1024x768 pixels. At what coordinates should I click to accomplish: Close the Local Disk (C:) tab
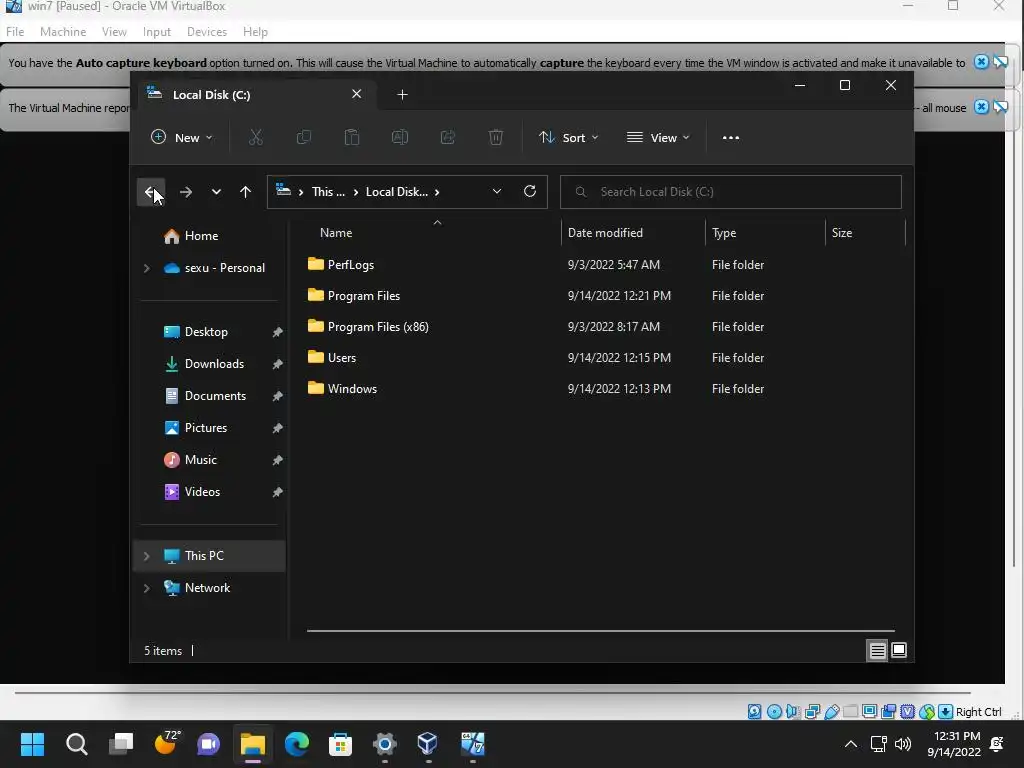point(357,94)
